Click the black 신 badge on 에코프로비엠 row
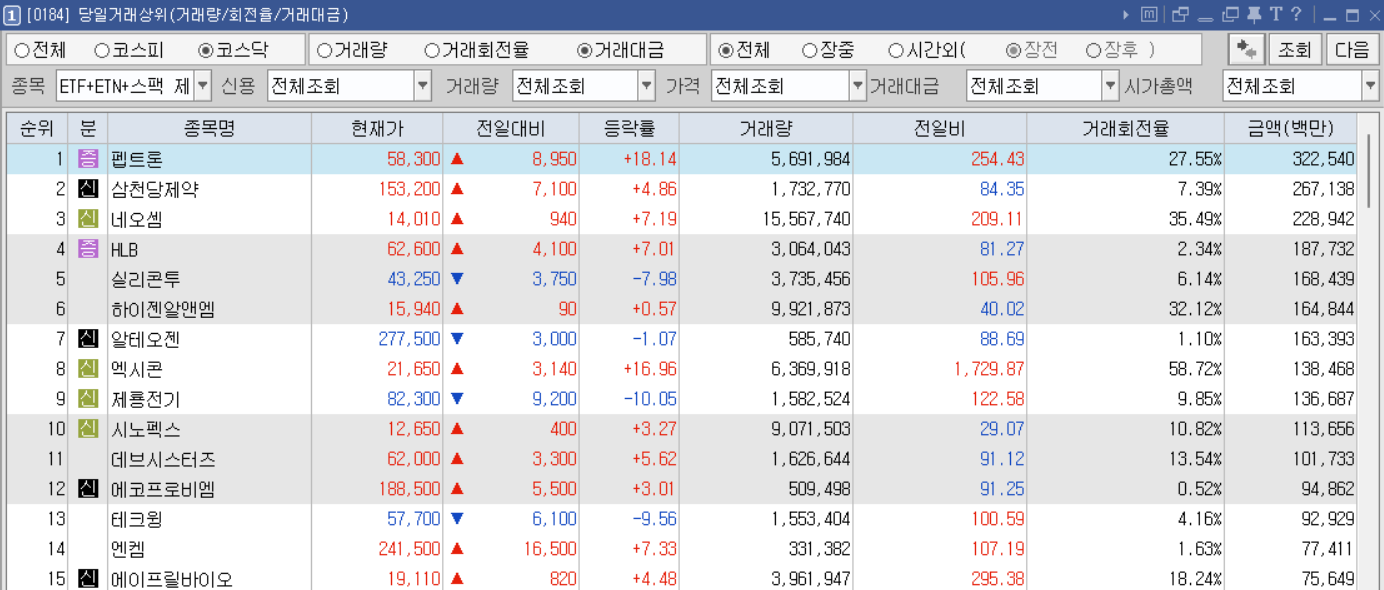Image resolution: width=1384 pixels, height=590 pixels. pyautogui.click(x=87, y=489)
